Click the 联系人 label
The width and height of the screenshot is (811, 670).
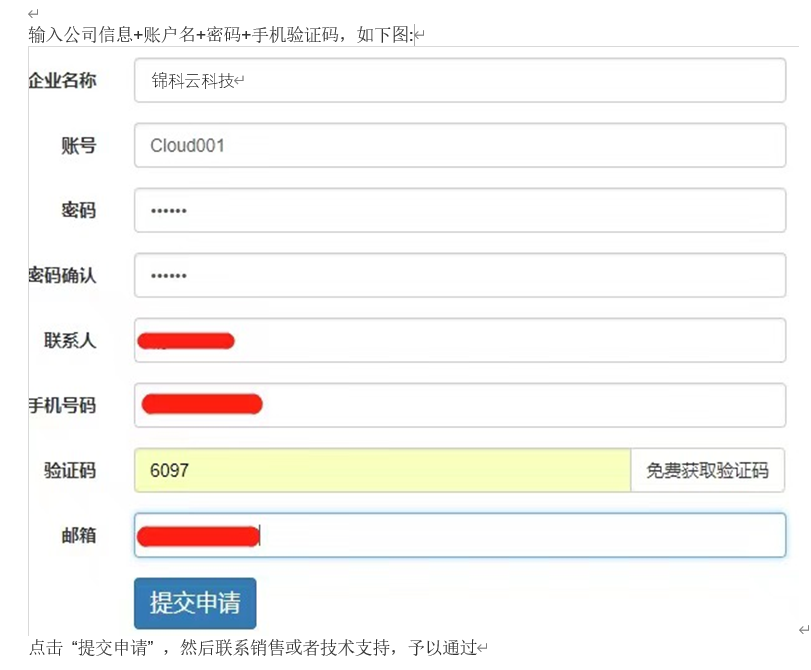click(70, 340)
